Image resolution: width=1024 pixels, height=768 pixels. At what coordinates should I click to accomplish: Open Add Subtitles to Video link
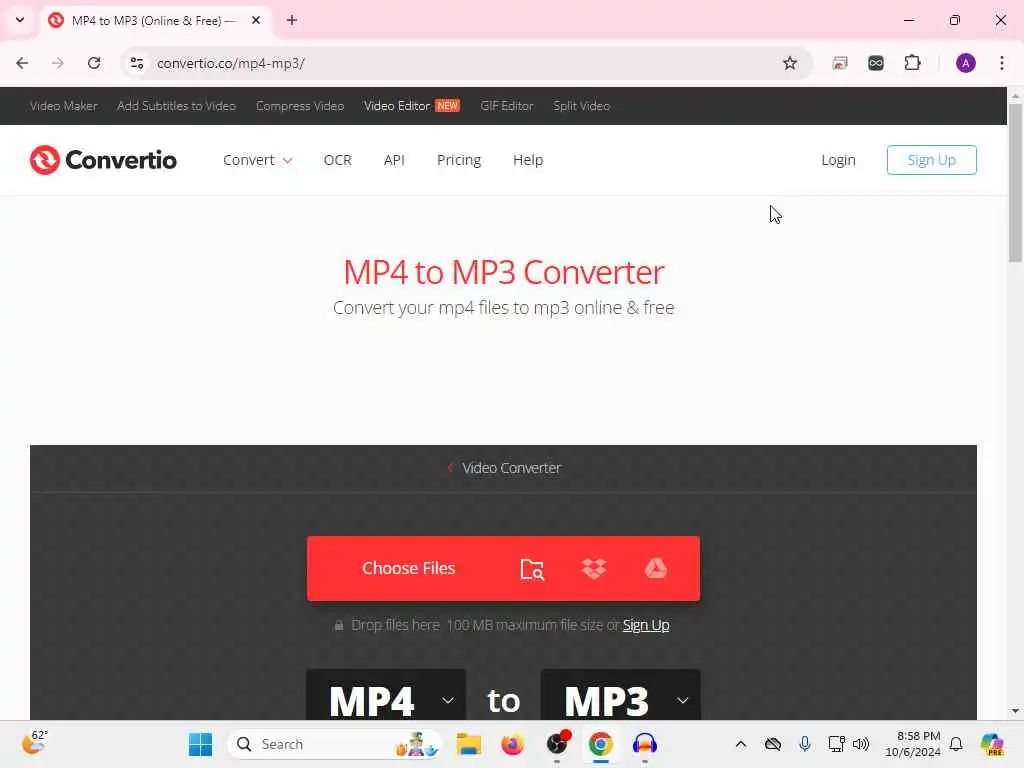coord(176,106)
